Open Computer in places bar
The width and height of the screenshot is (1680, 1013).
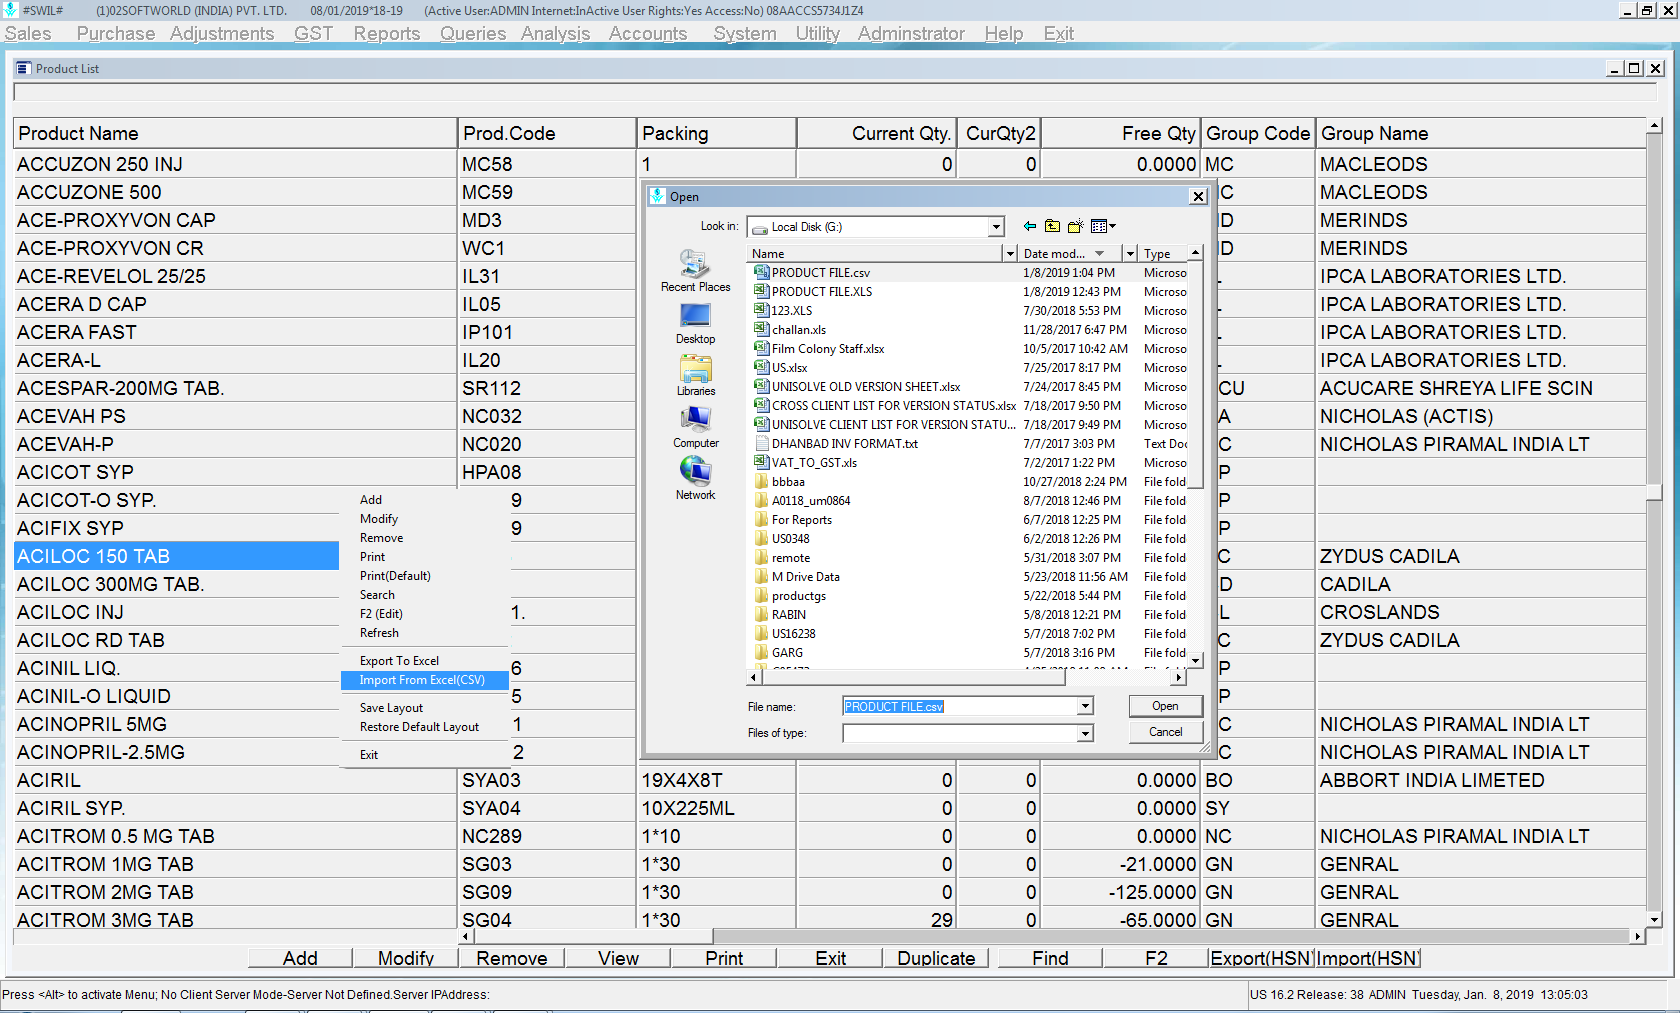tap(695, 428)
